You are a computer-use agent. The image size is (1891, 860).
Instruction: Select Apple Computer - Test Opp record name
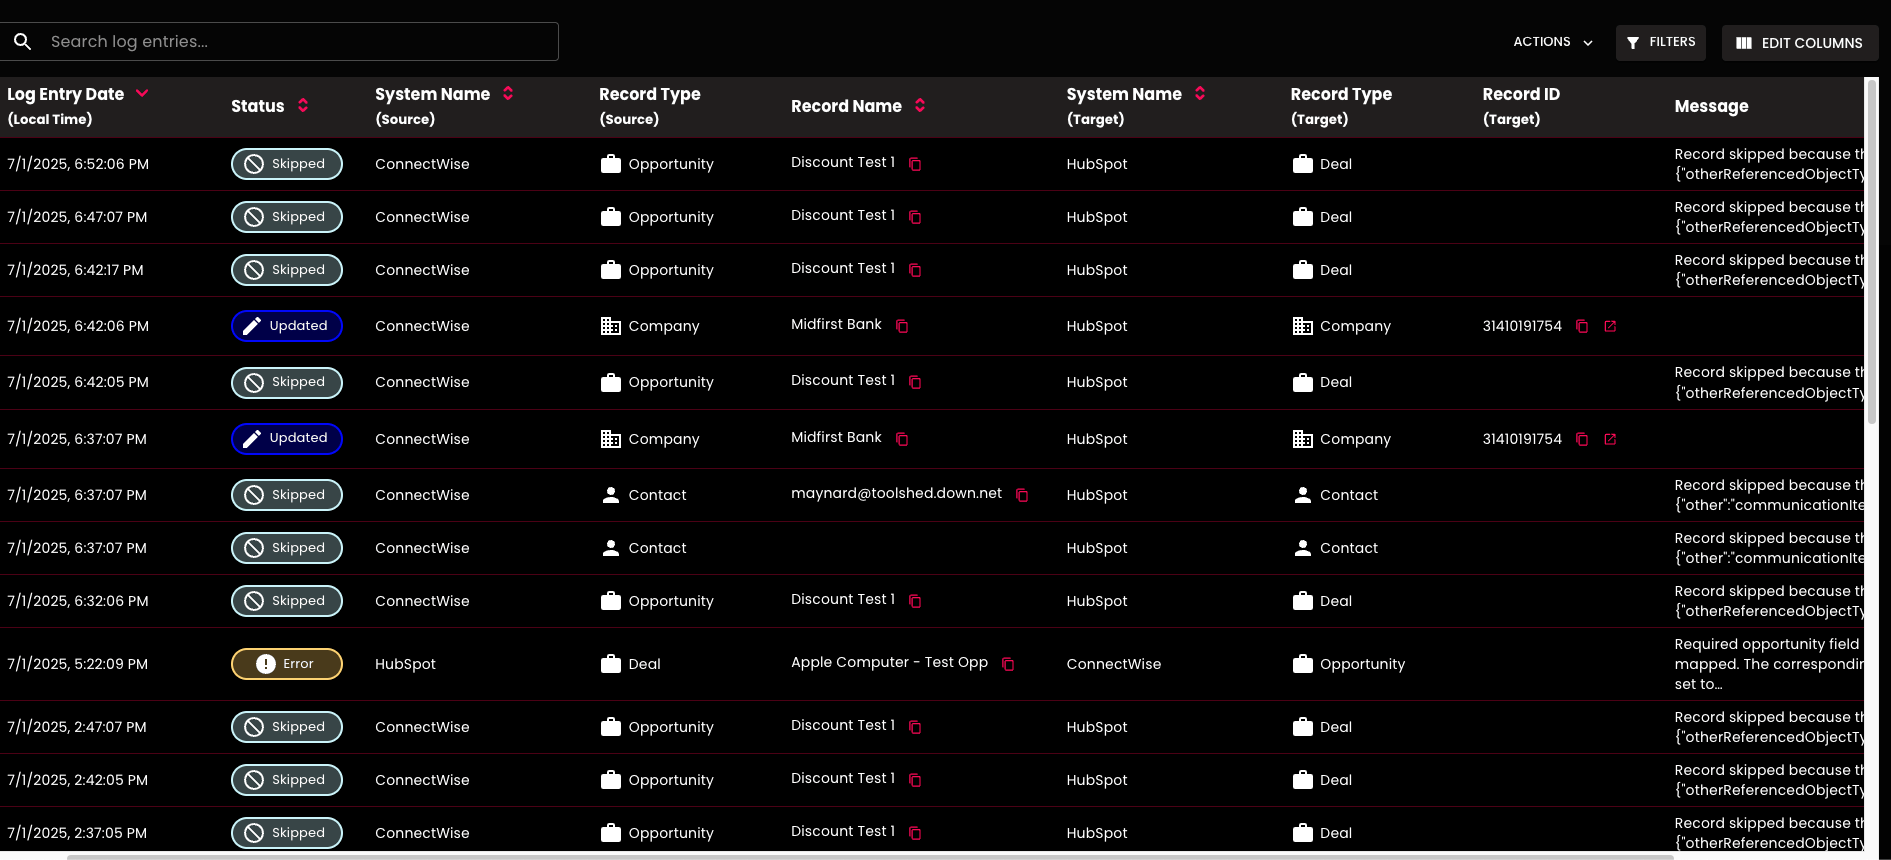889,662
